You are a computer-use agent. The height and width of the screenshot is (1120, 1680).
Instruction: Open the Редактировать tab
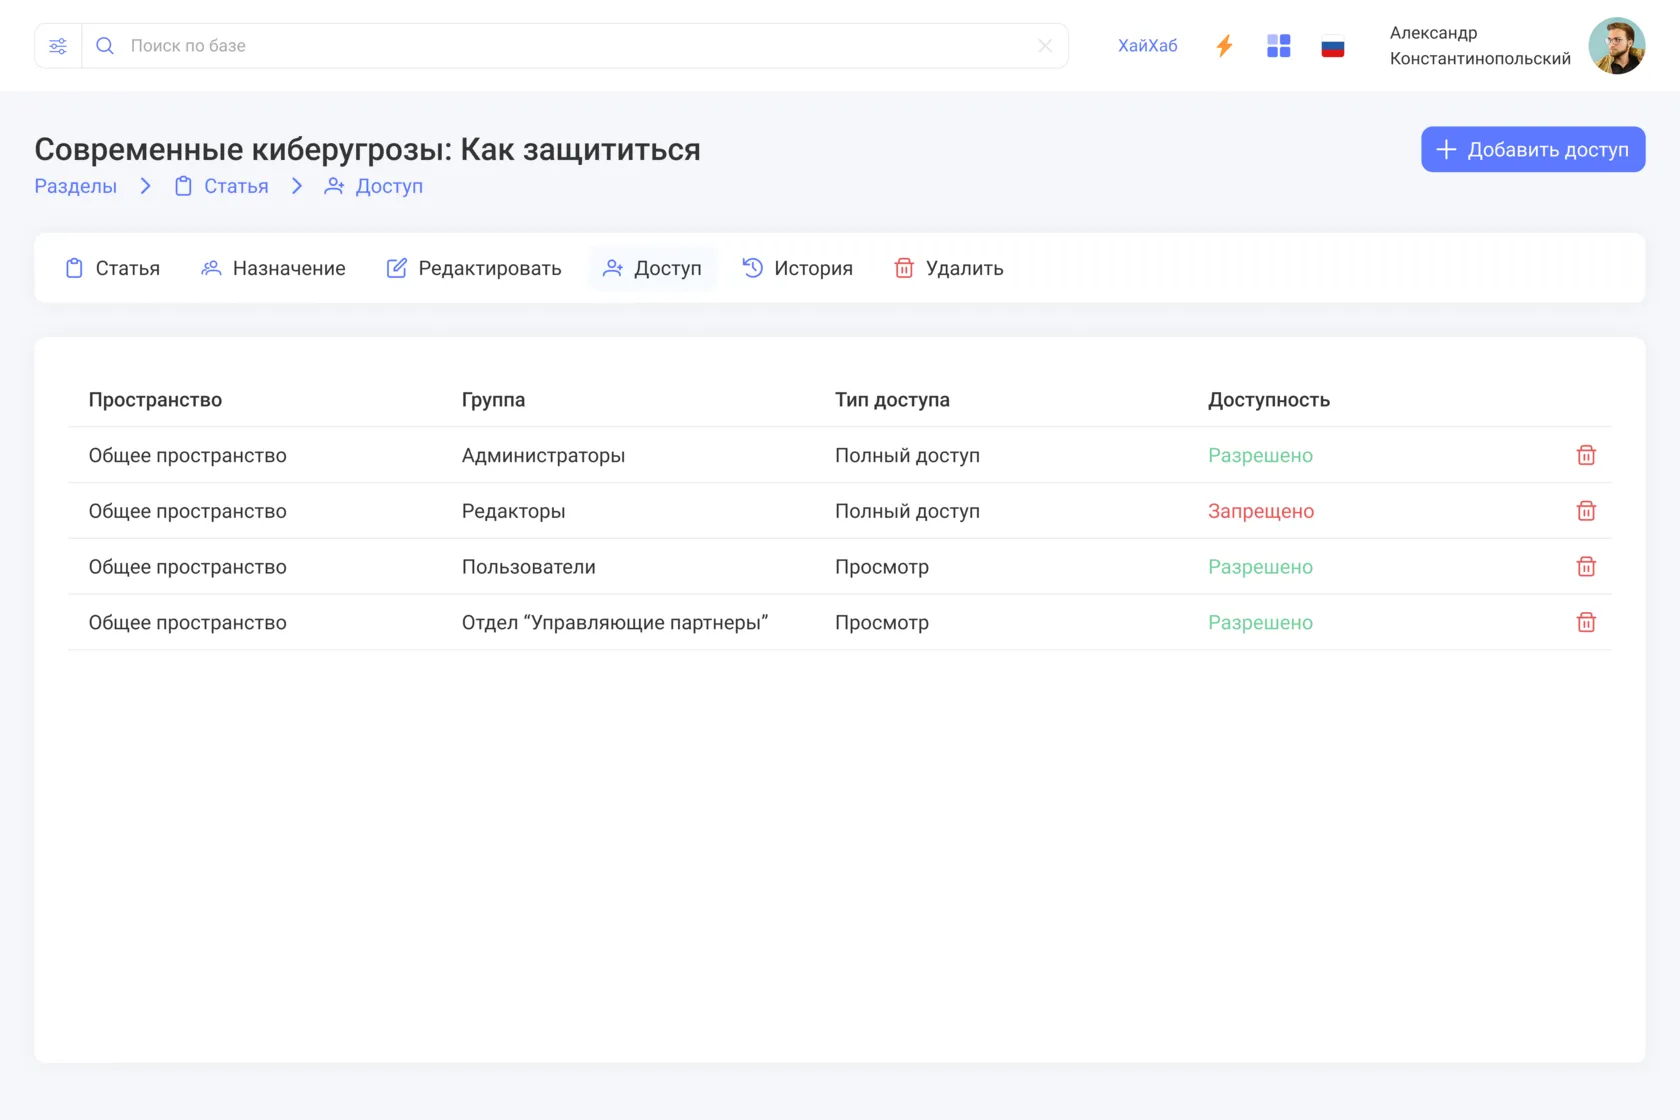(x=474, y=268)
